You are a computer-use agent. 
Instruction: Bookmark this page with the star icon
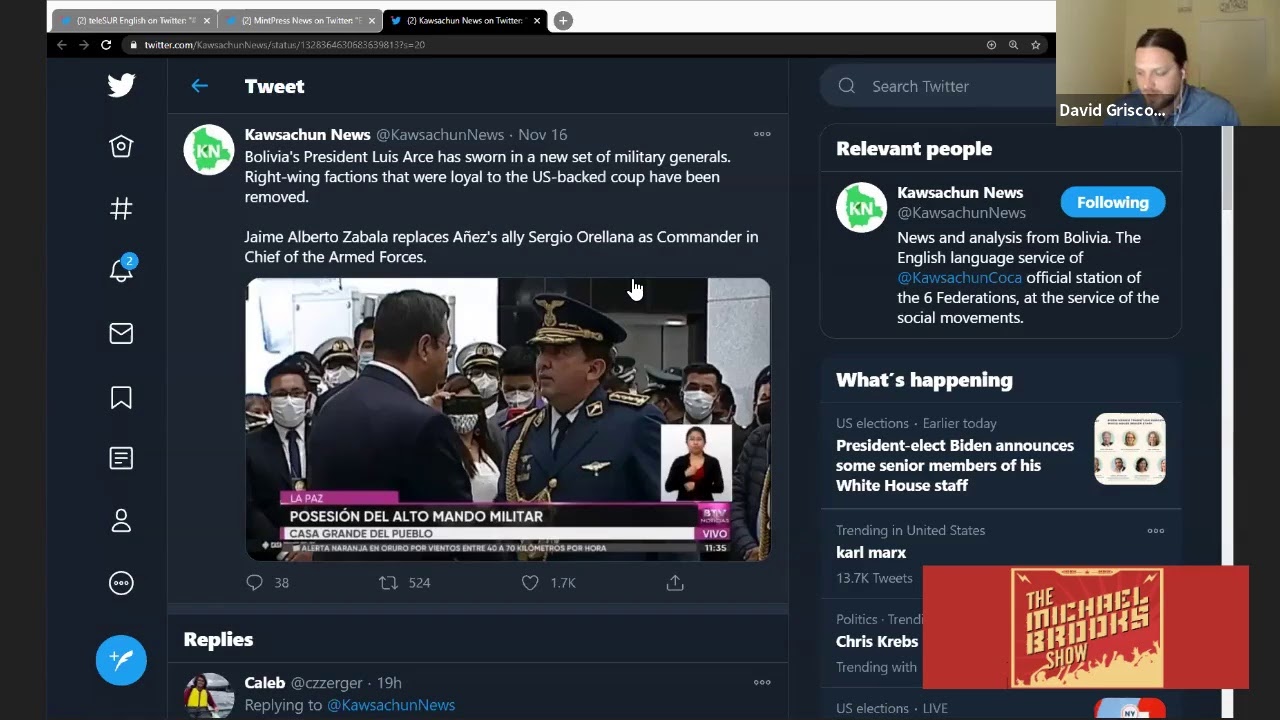[x=1036, y=45]
